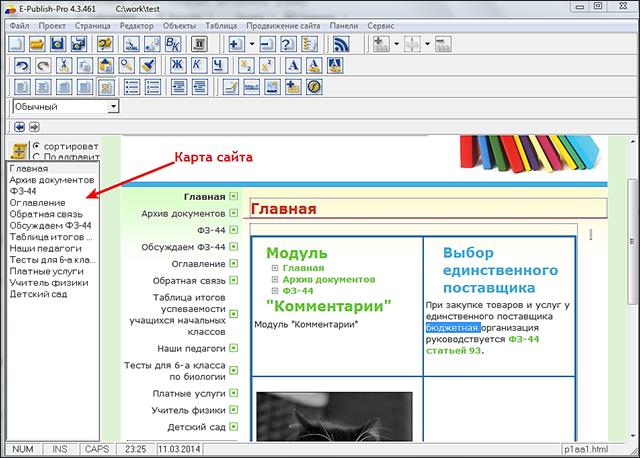Viewport: 640px width, 458px height.
Task: Select the "сортировать" radio button
Action: pos(37,145)
